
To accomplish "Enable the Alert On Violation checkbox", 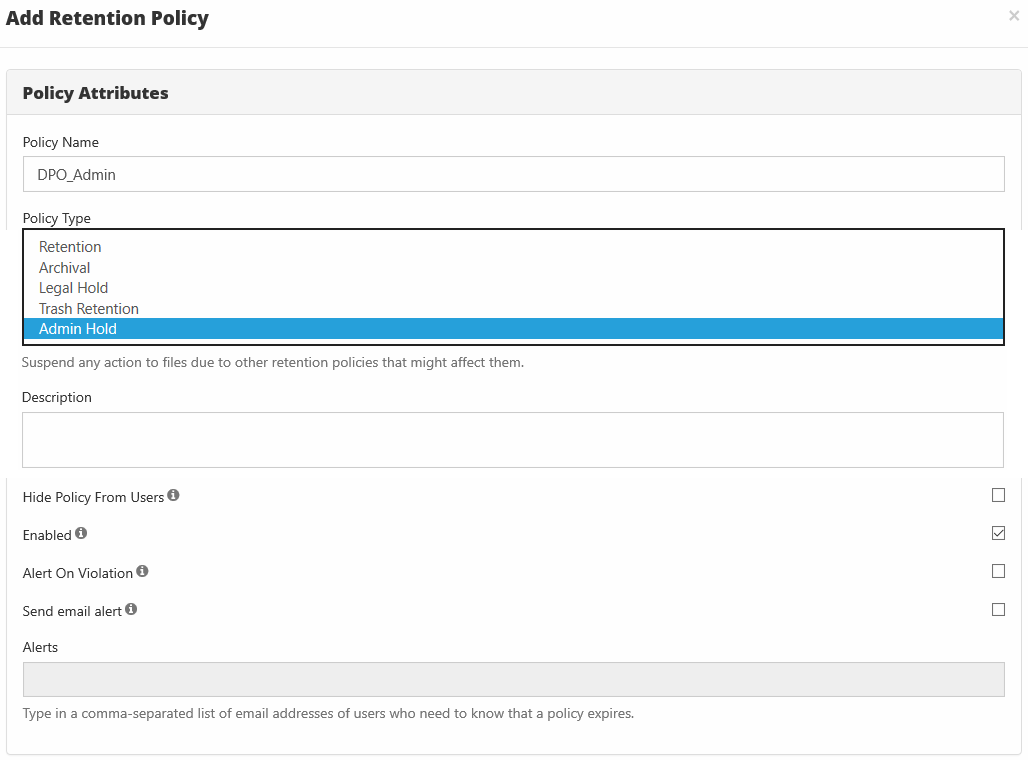I will 998,571.
